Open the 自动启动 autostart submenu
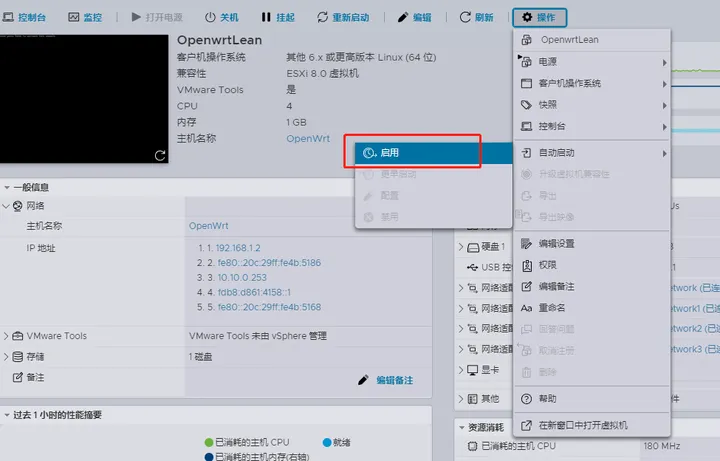Screen dimensions: 720x461 click(x=591, y=153)
